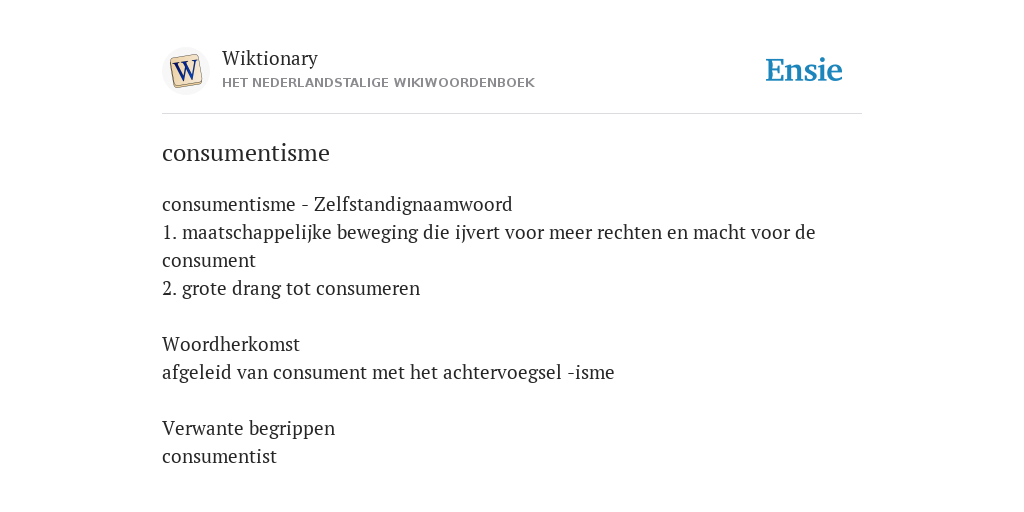The width and height of the screenshot is (1024, 512).
Task: Open the related term 'consumentist'
Action: (219, 456)
